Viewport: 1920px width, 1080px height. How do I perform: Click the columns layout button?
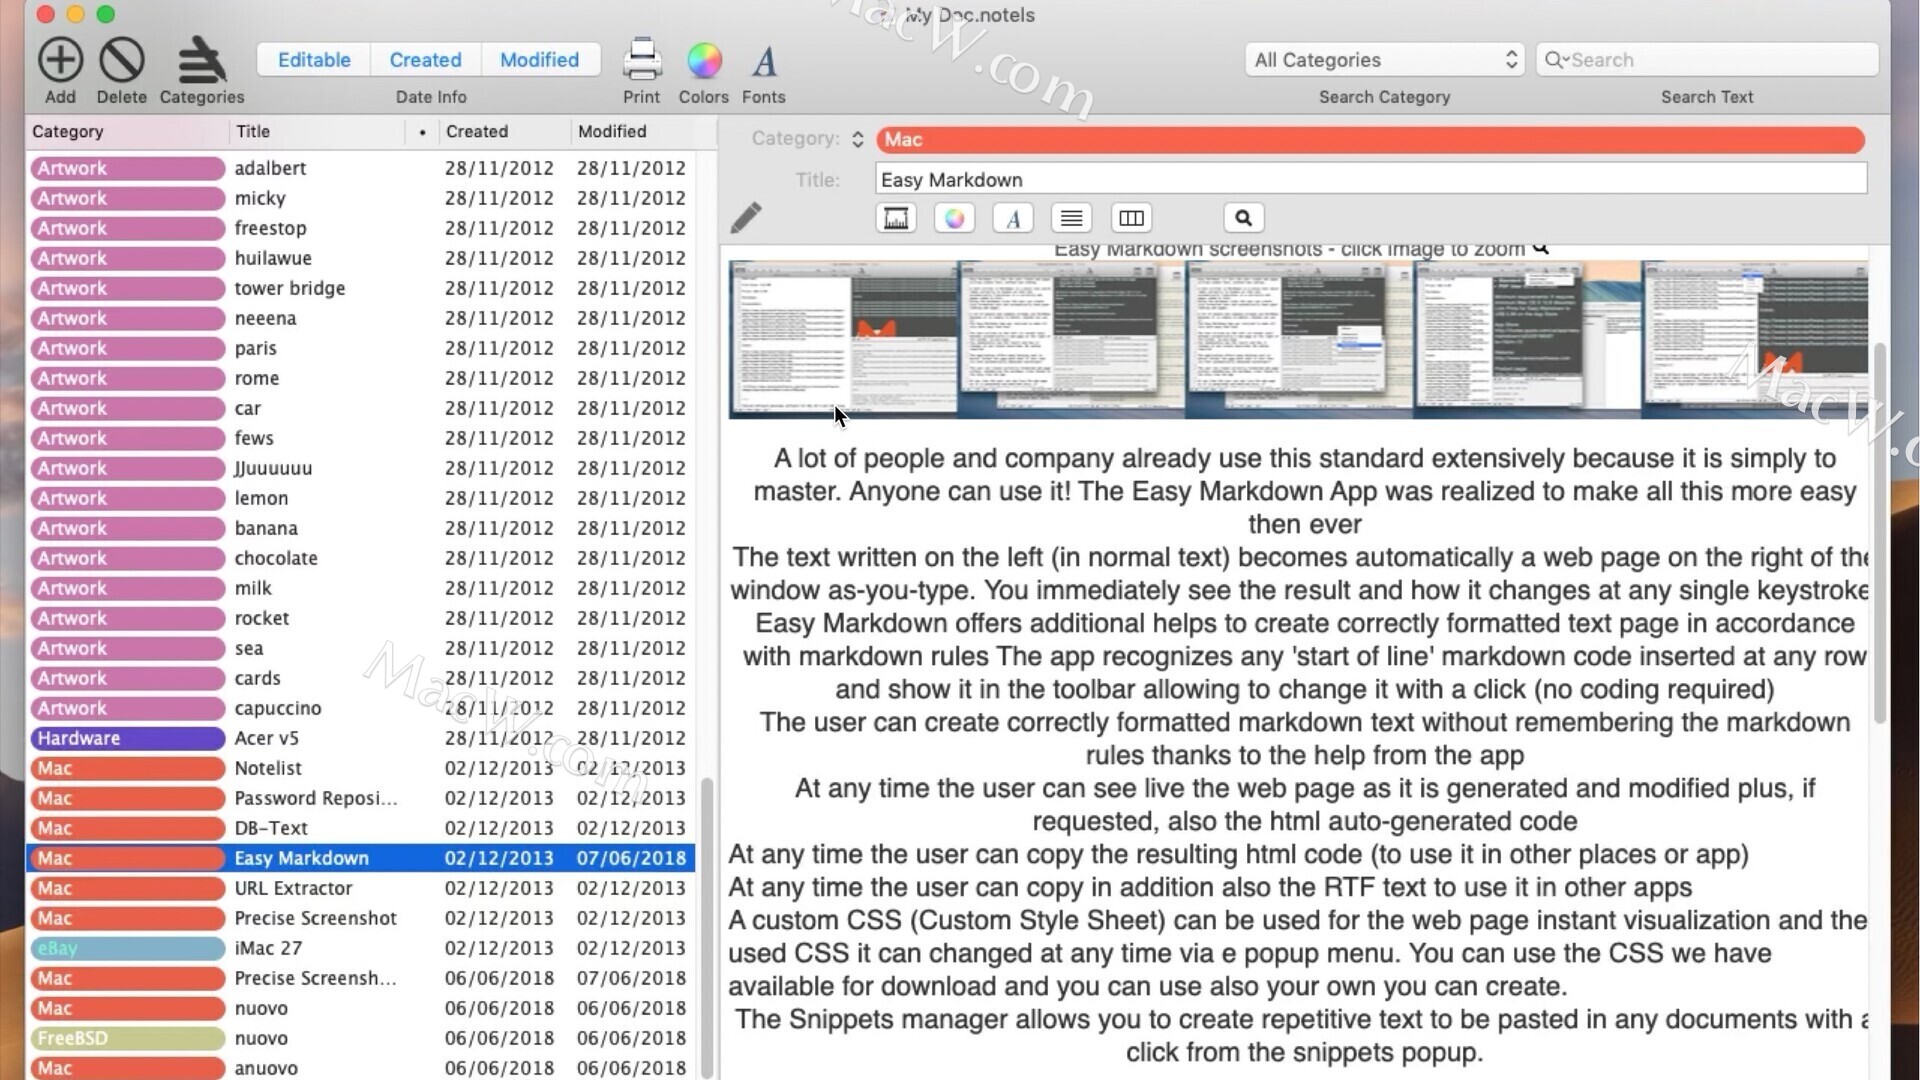1131,218
